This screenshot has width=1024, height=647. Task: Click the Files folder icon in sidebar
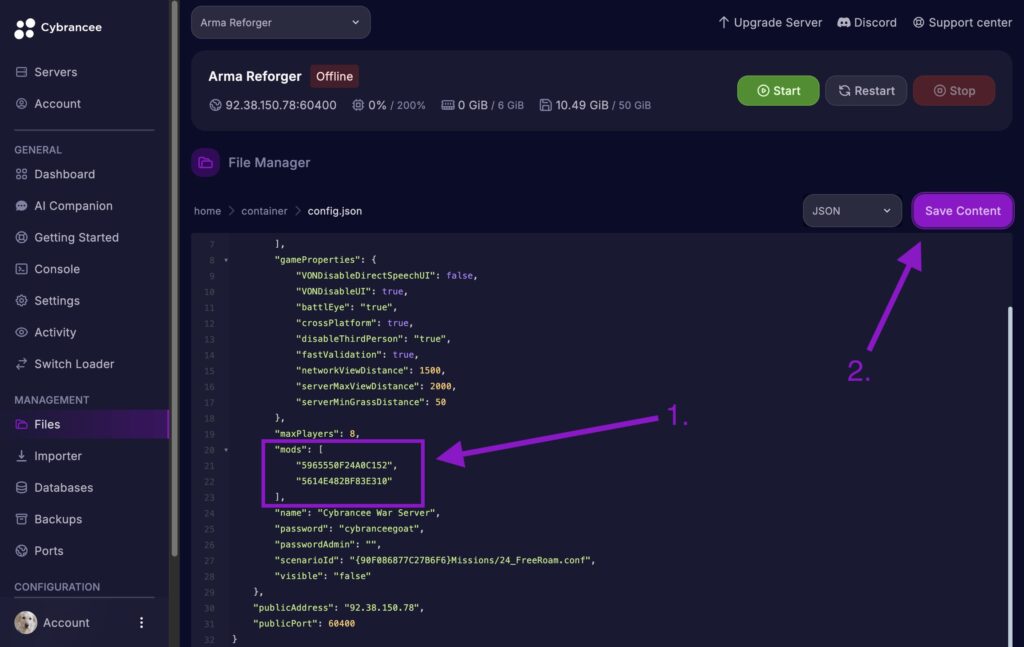22,424
